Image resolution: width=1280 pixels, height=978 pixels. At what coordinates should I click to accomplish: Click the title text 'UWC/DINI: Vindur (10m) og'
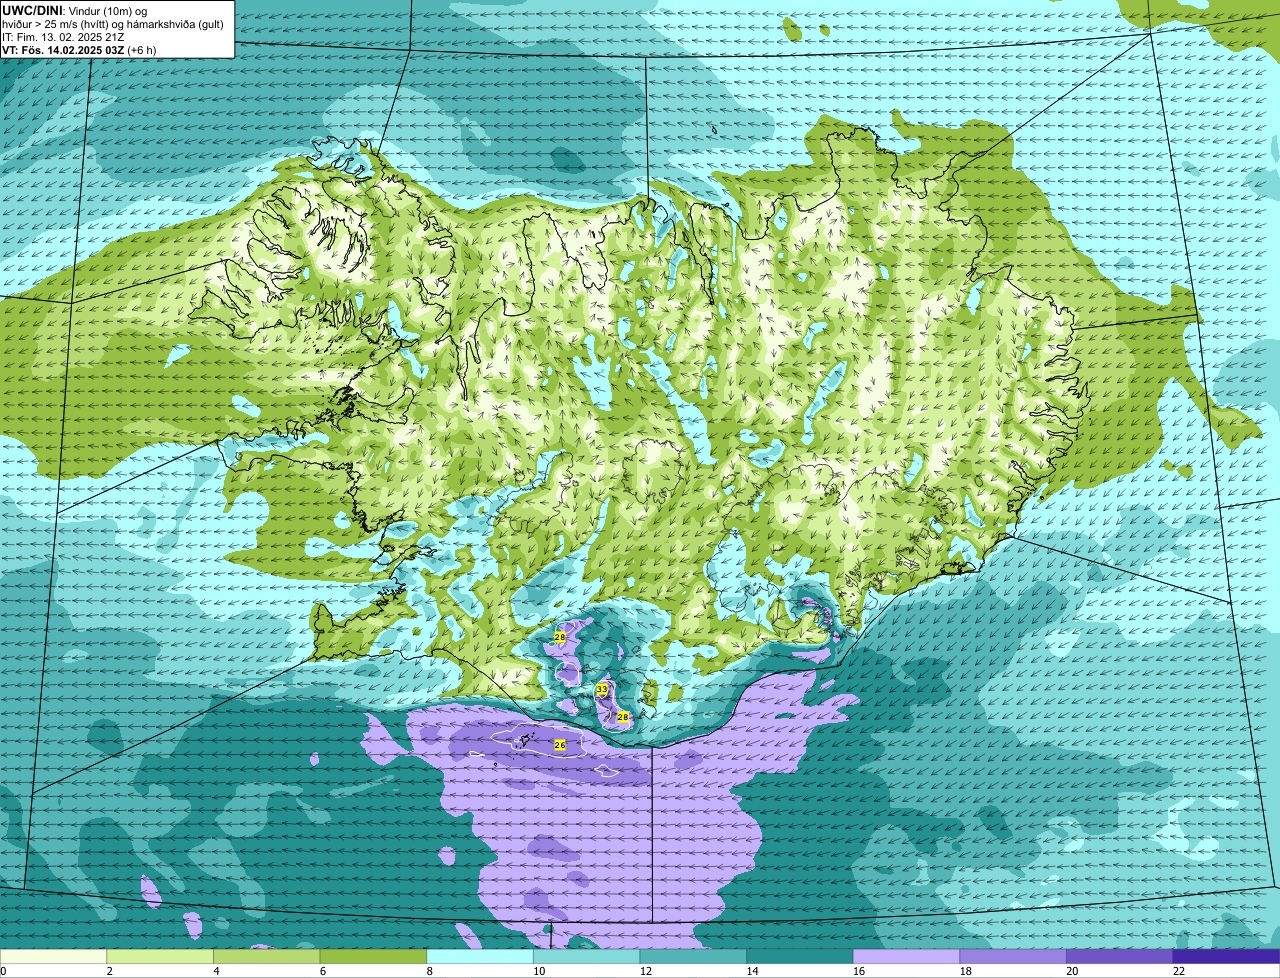(74, 10)
